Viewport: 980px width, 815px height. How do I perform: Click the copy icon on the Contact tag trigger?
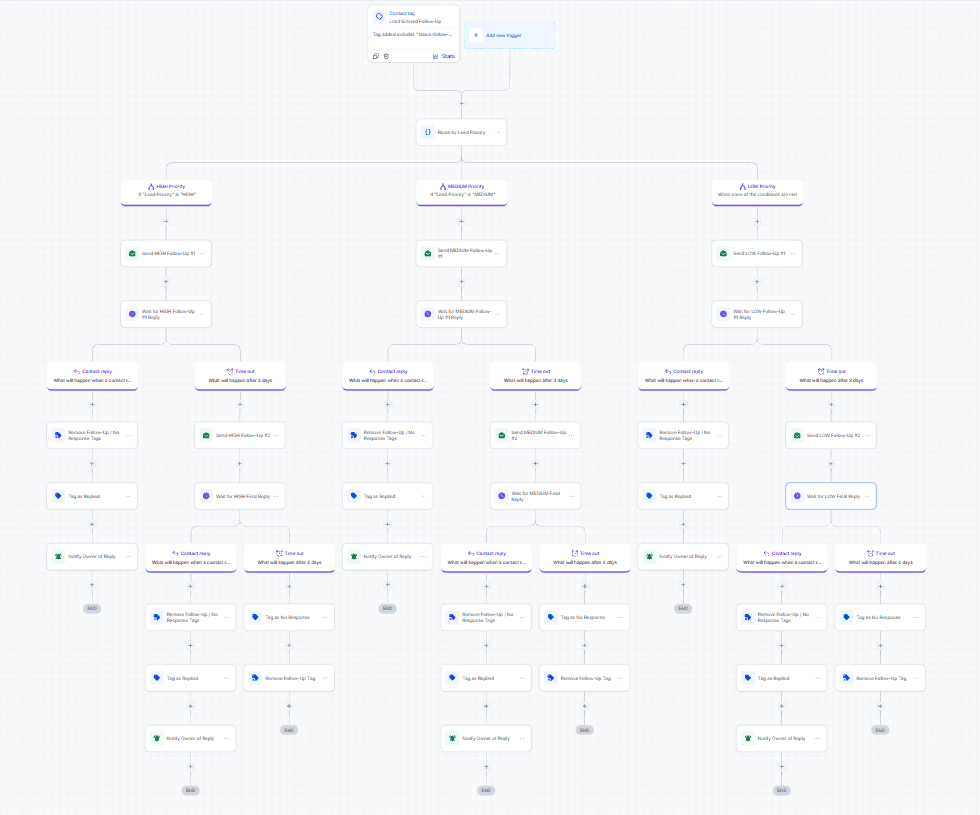coord(376,56)
